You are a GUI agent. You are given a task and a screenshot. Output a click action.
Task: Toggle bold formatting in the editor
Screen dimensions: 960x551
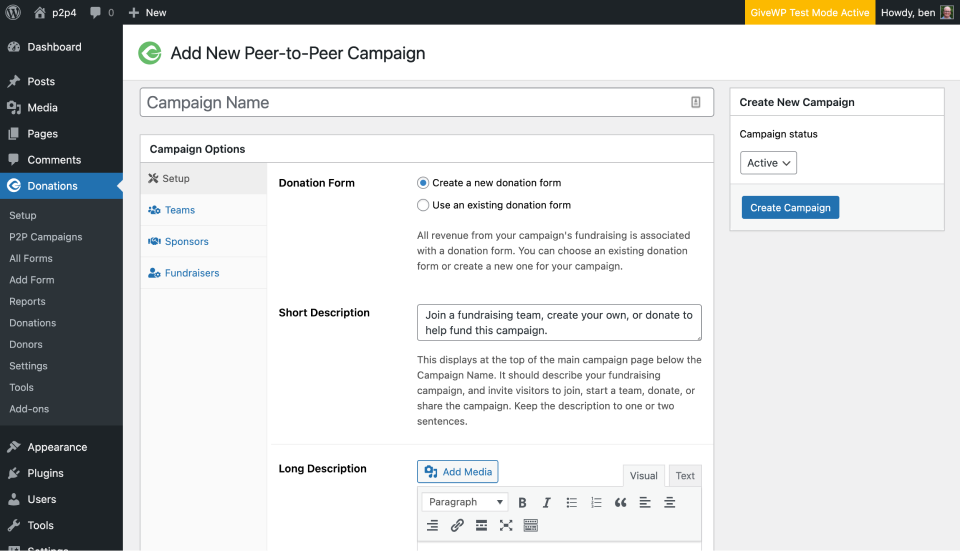click(522, 503)
